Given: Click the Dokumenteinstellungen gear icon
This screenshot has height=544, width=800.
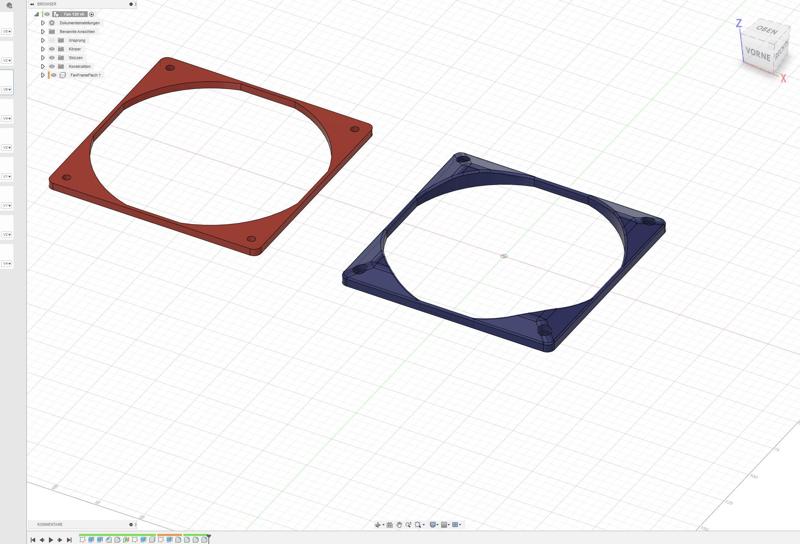Looking at the screenshot, I should (x=52, y=23).
